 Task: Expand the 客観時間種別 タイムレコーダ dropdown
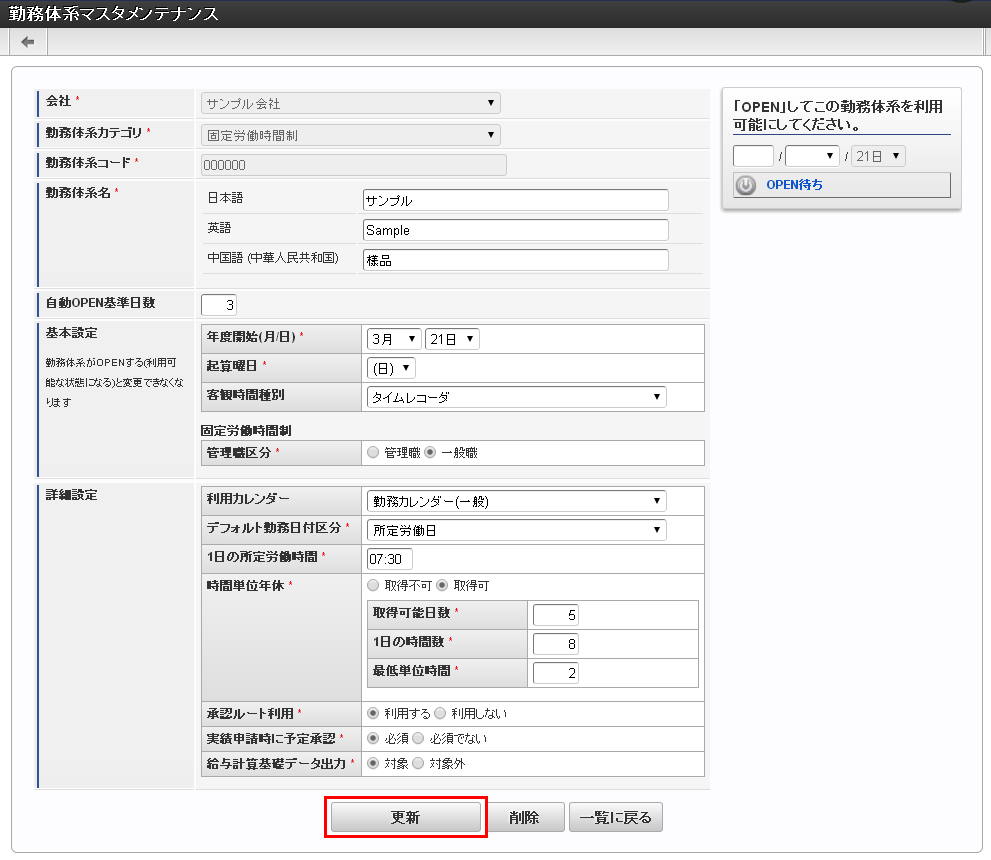[516, 397]
